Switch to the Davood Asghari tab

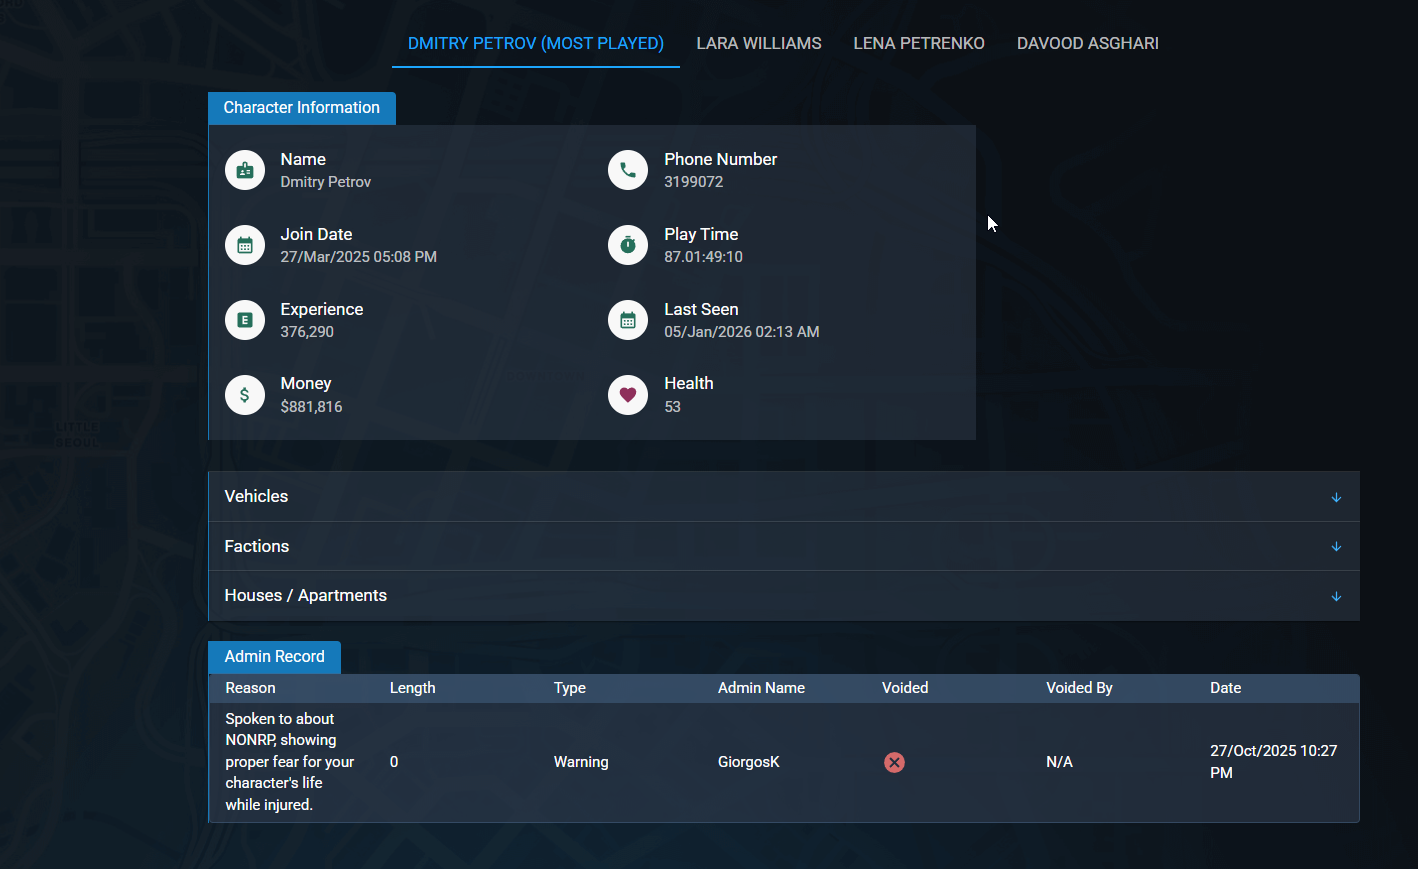pos(1088,43)
